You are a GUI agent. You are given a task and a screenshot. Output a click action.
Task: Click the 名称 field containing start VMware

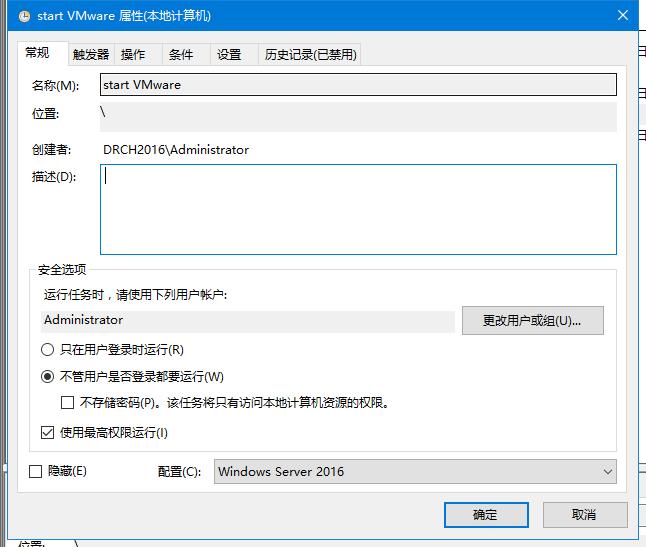tap(358, 85)
